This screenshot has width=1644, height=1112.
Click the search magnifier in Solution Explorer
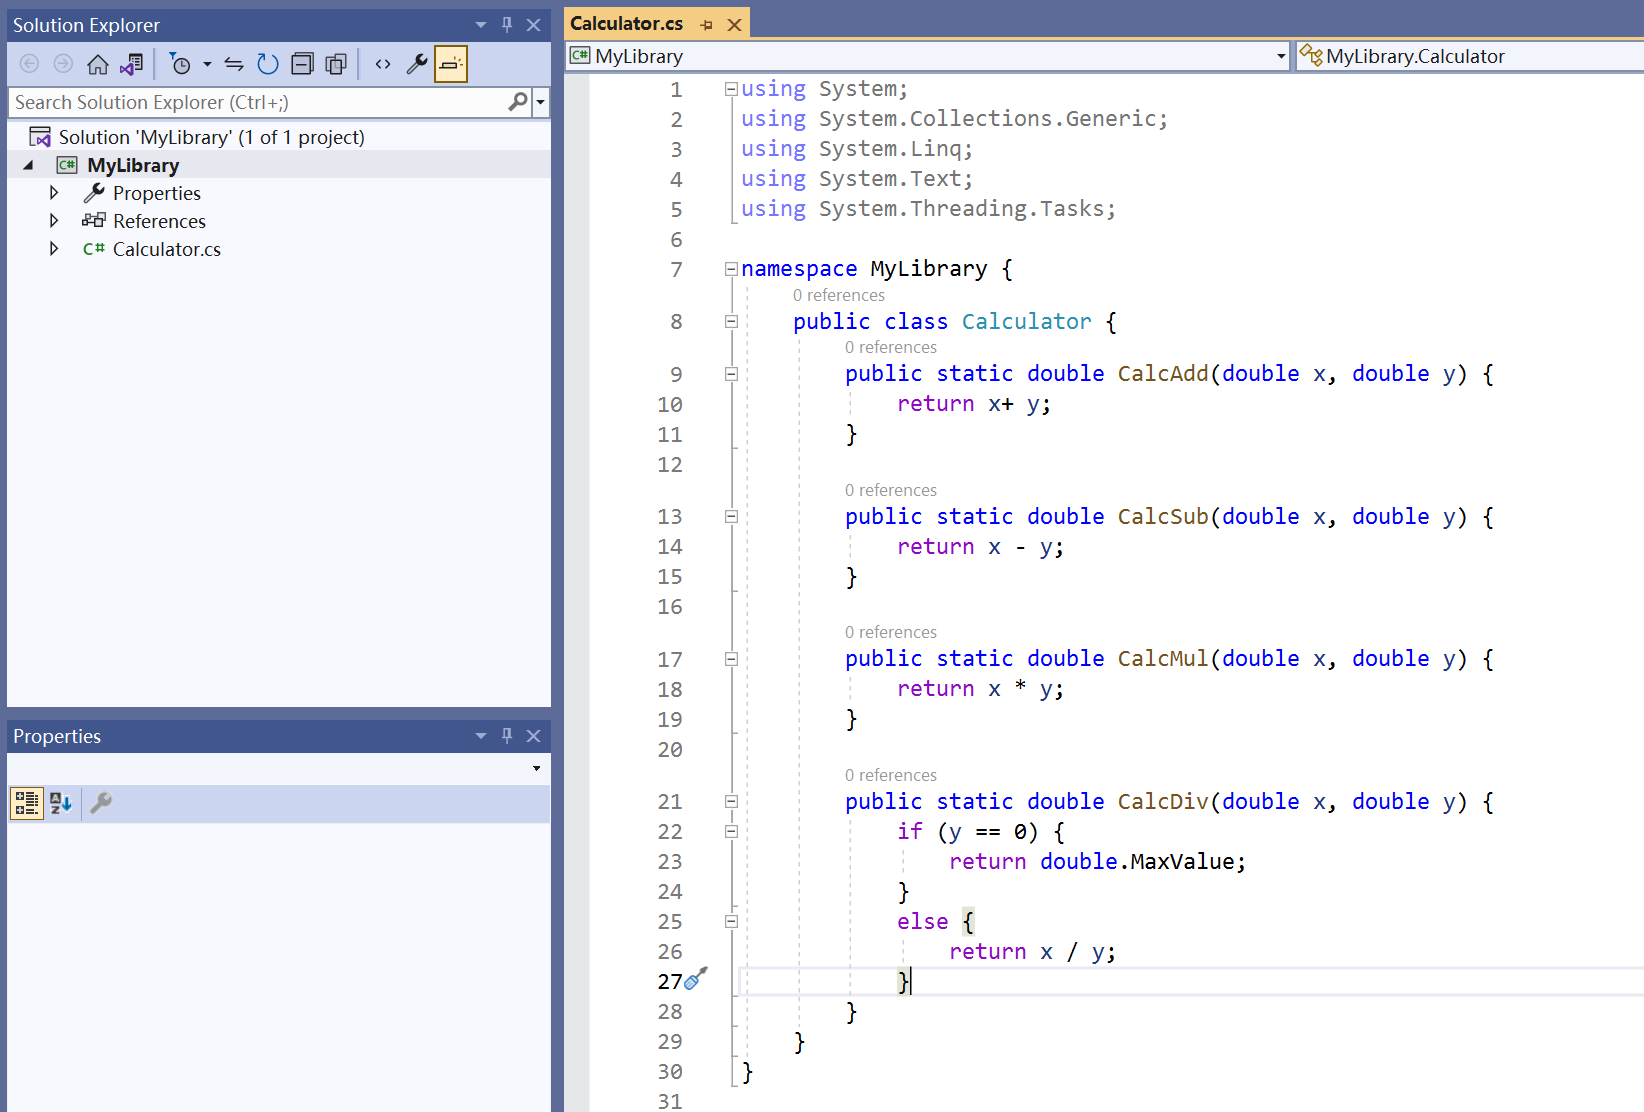point(518,102)
